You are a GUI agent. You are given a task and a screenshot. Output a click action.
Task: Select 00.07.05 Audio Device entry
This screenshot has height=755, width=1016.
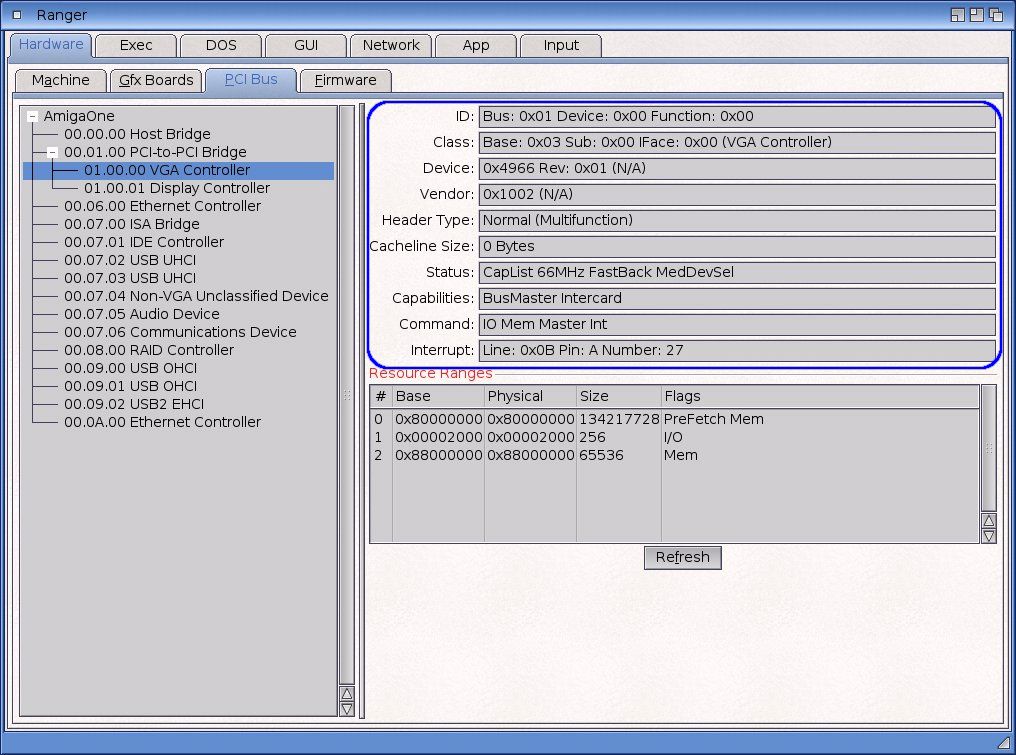[142, 314]
